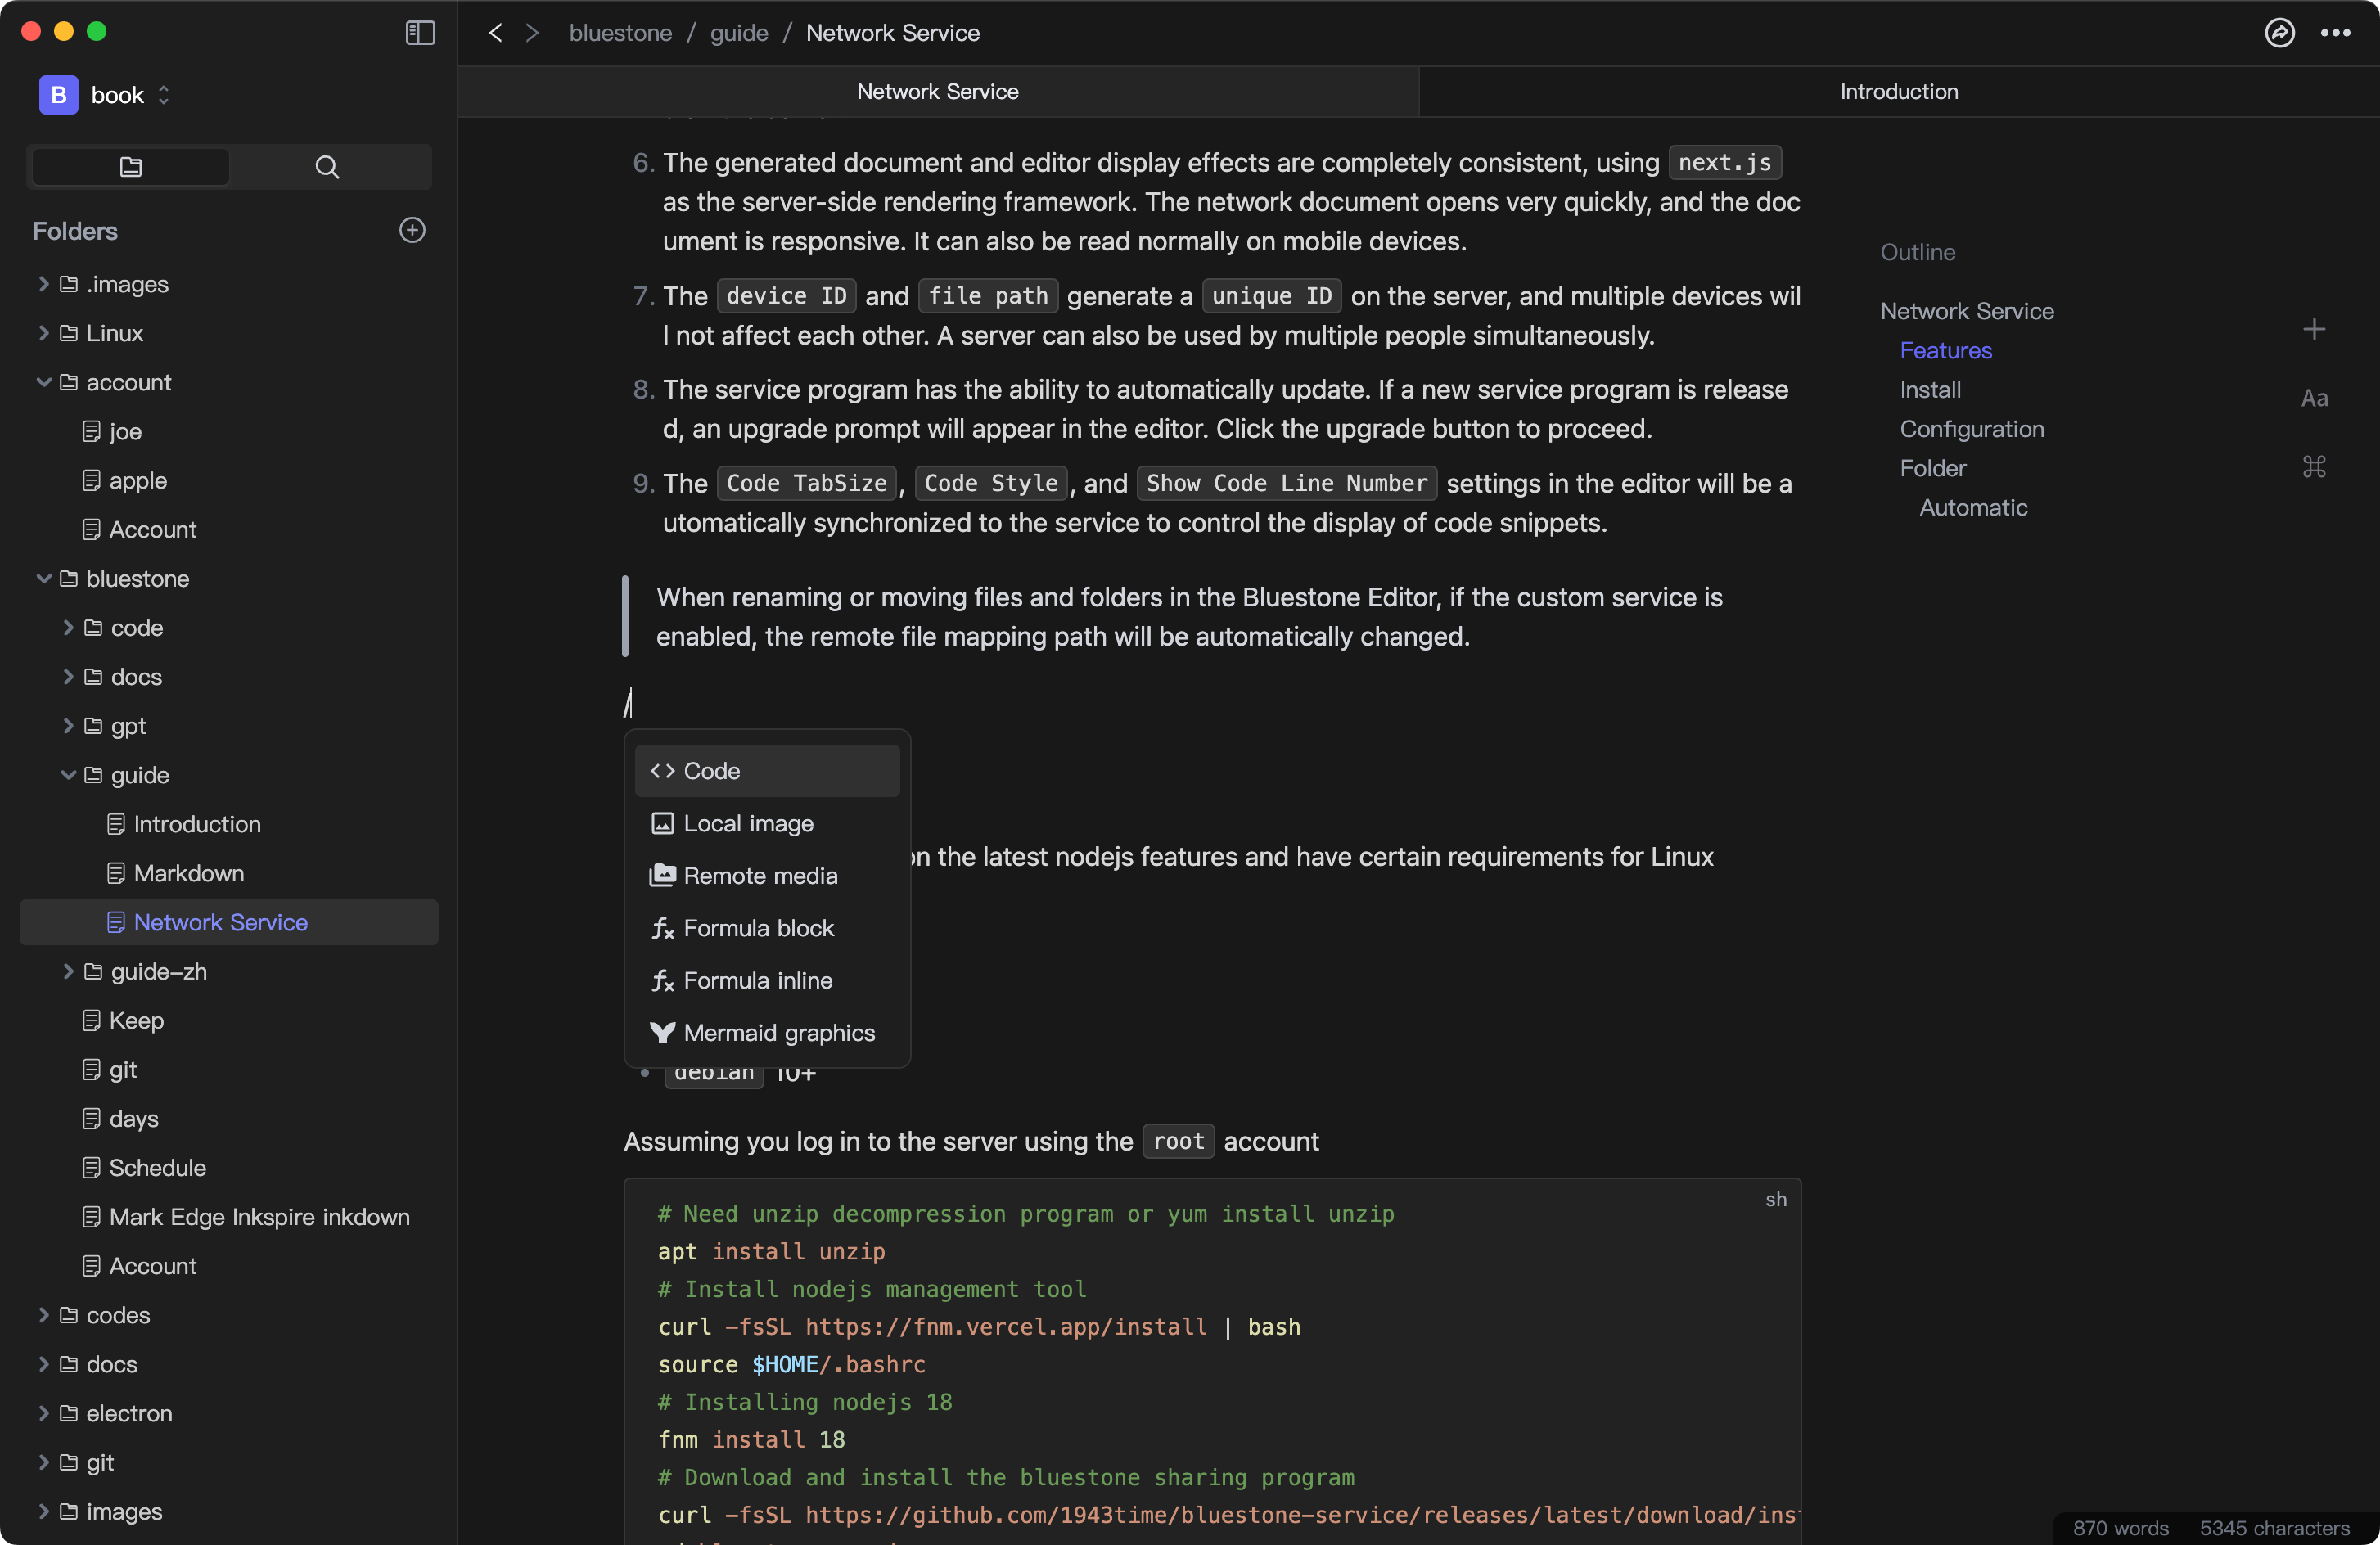Switch to the Introduction tab
Screen dimensions: 2380x1545
1898,92
